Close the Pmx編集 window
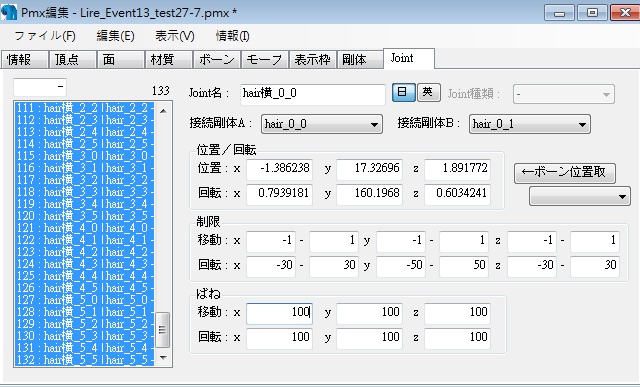The image size is (640, 387). (624, 13)
